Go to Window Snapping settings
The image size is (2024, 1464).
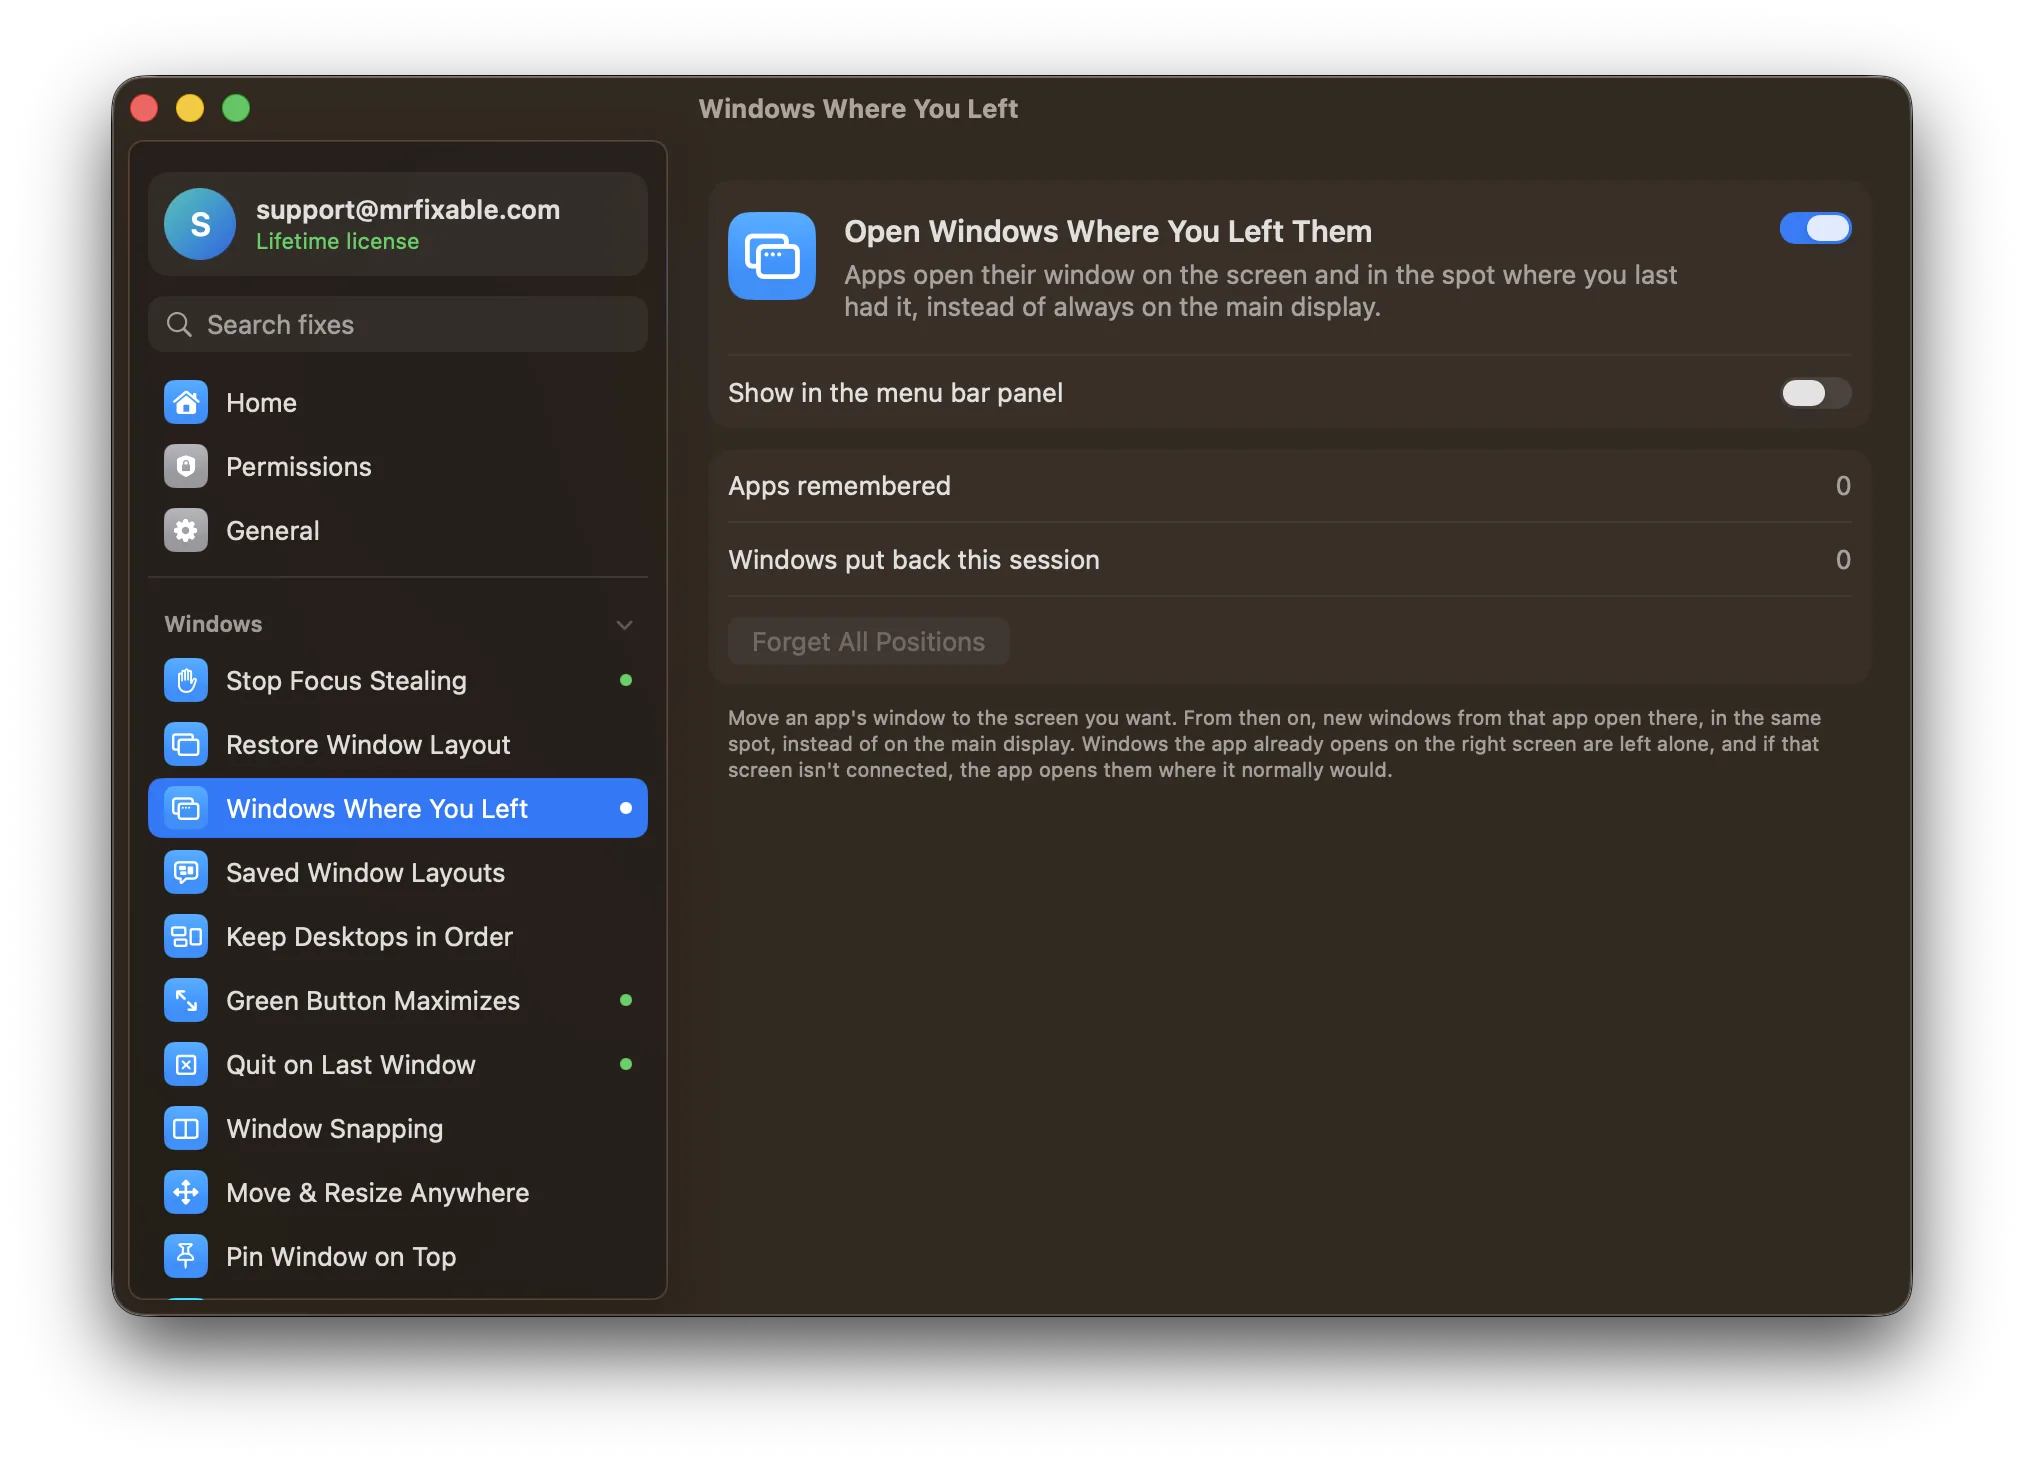[x=398, y=1128]
